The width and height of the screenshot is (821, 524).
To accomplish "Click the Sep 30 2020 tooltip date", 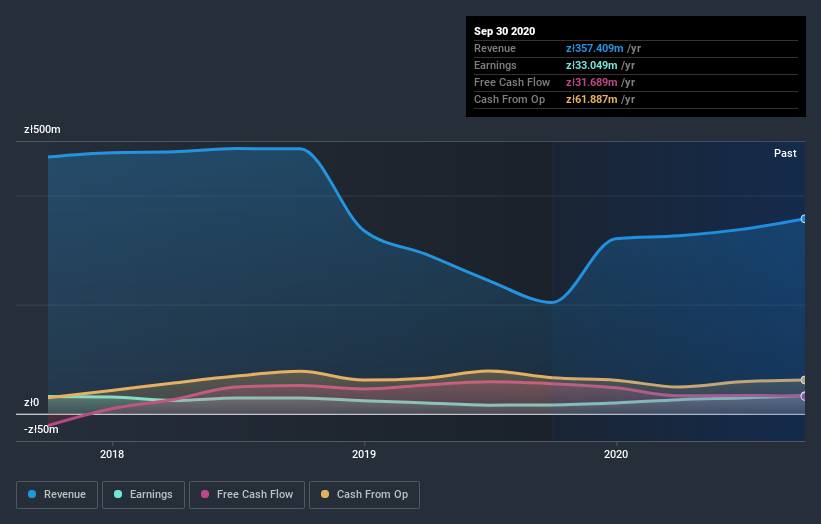I will click(504, 31).
